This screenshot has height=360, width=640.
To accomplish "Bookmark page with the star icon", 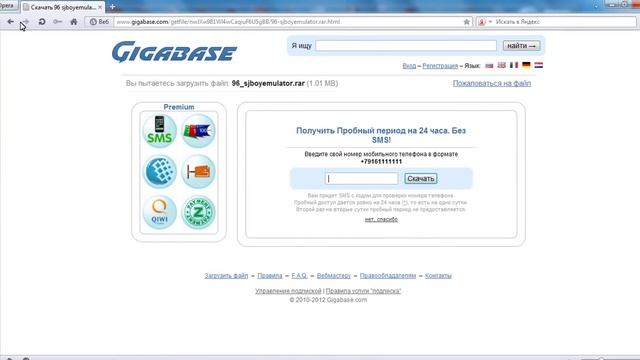I will 467,22.
